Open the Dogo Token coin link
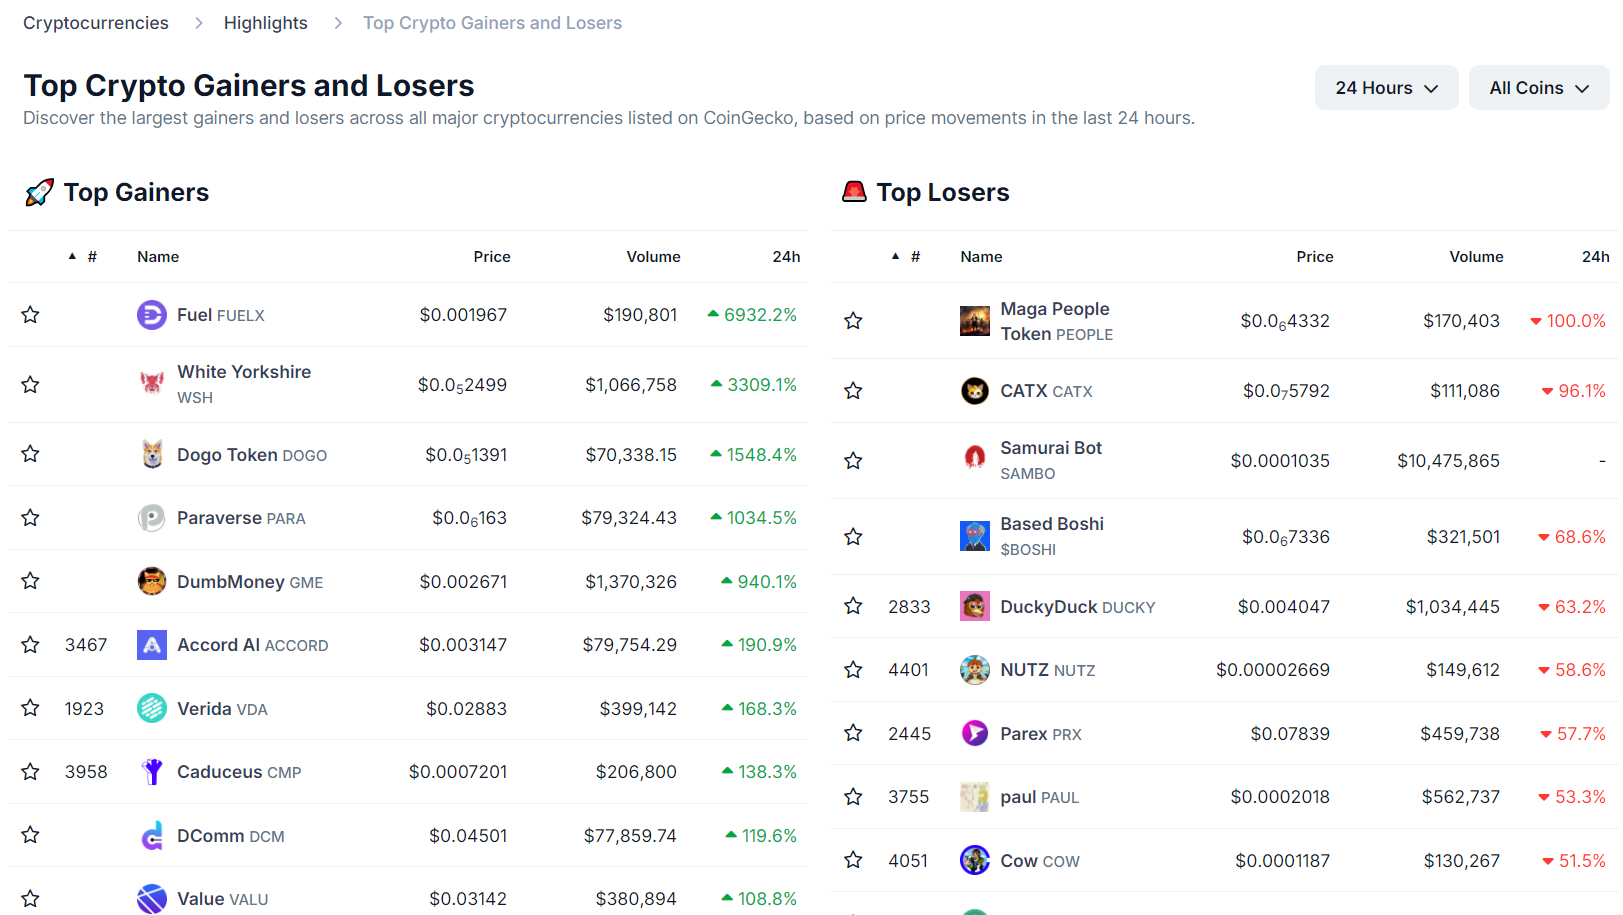The height and width of the screenshot is (915, 1623). coord(252,455)
